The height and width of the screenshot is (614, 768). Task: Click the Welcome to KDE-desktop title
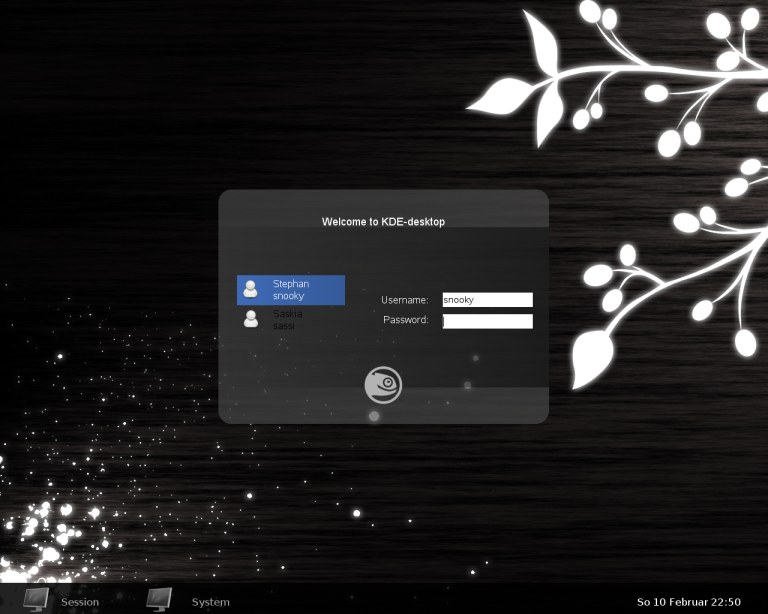click(384, 222)
